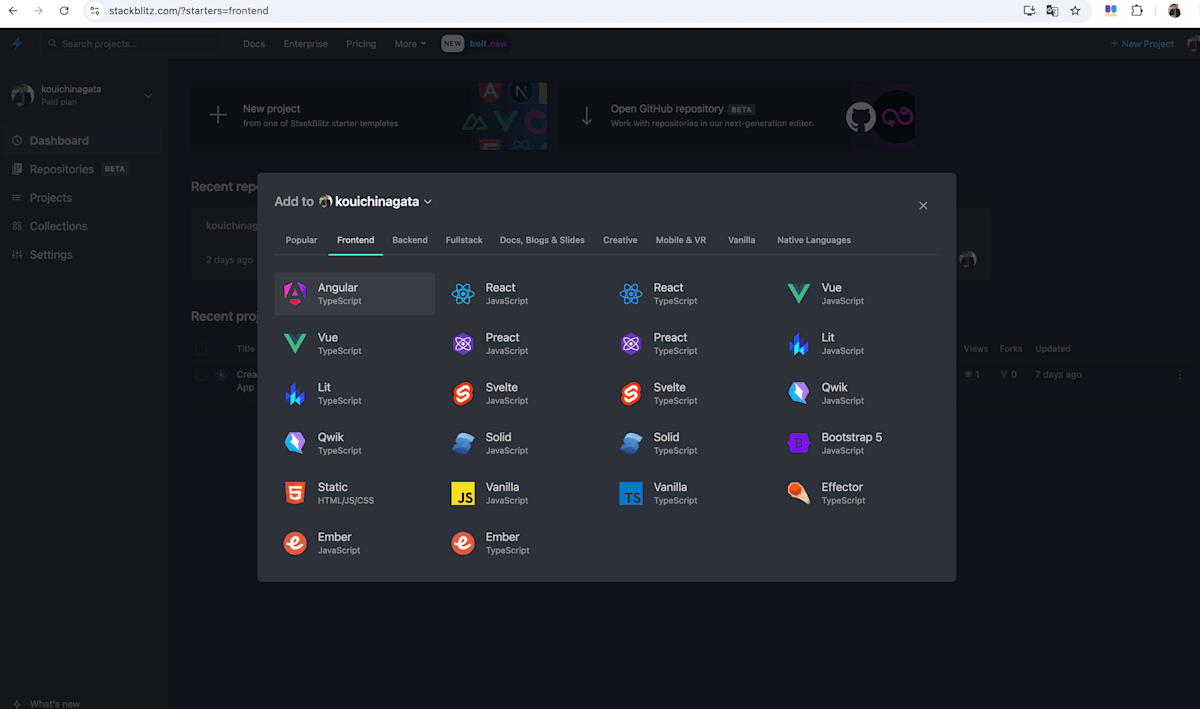This screenshot has height=709, width=1200.
Task: Switch to the Vanilla tab
Action: click(x=741, y=240)
